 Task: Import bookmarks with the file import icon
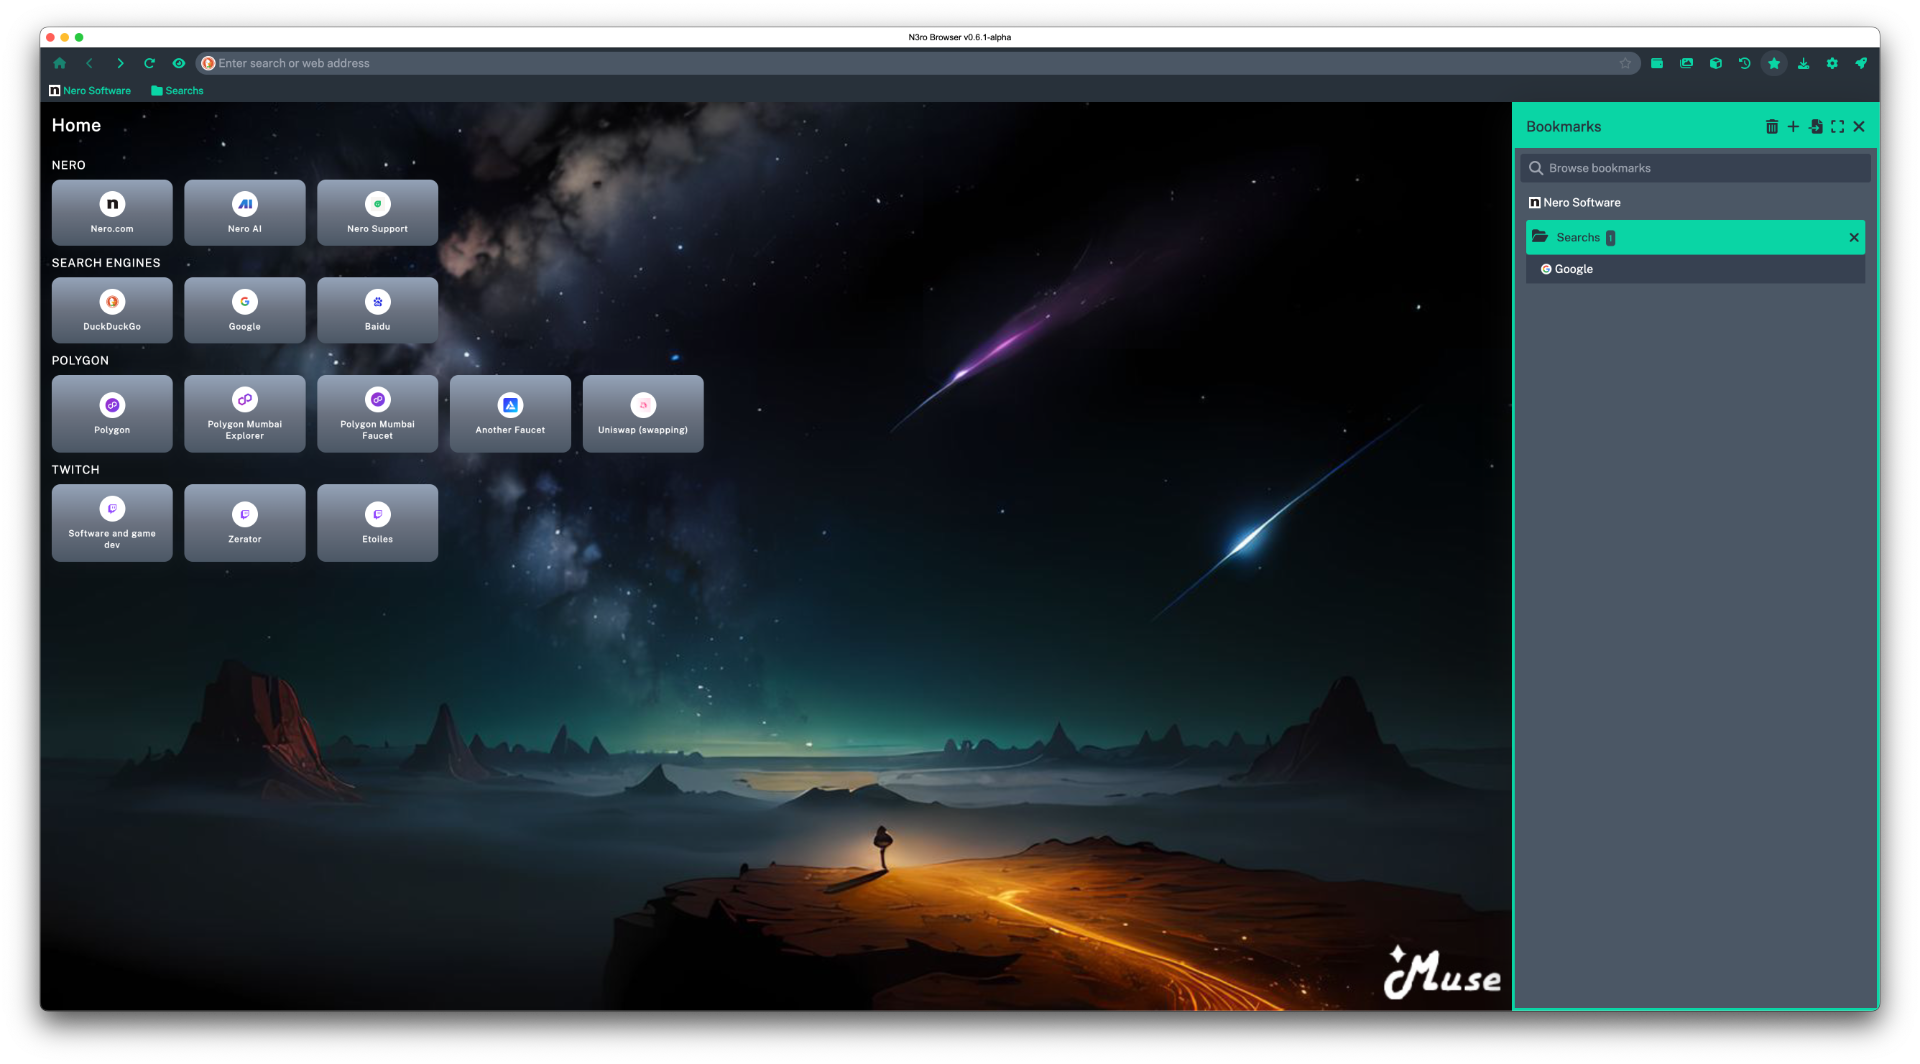coord(1816,127)
